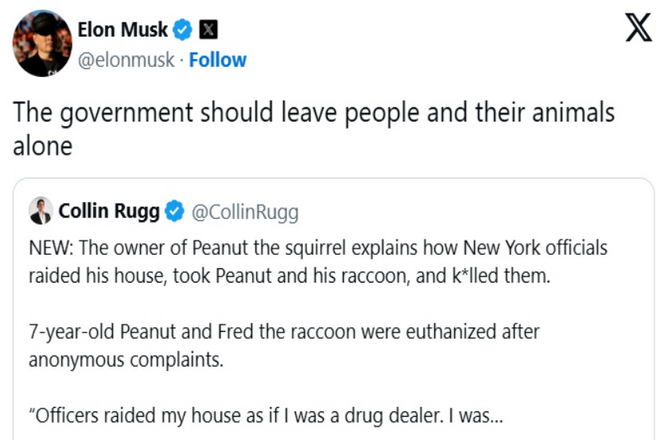The width and height of the screenshot is (660, 440).
Task: Click the Collin Rugg display name
Action: pyautogui.click(x=109, y=211)
